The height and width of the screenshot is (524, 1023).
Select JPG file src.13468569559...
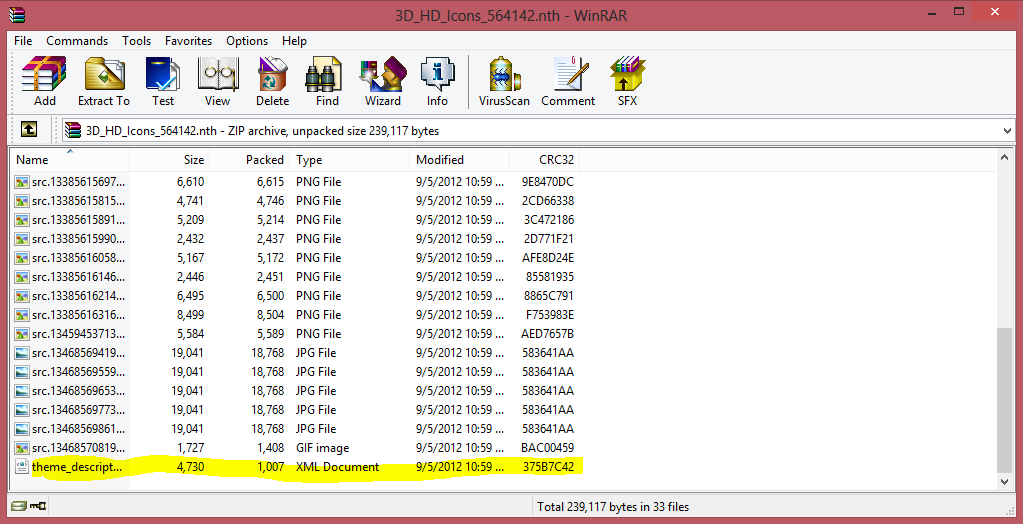[x=78, y=371]
